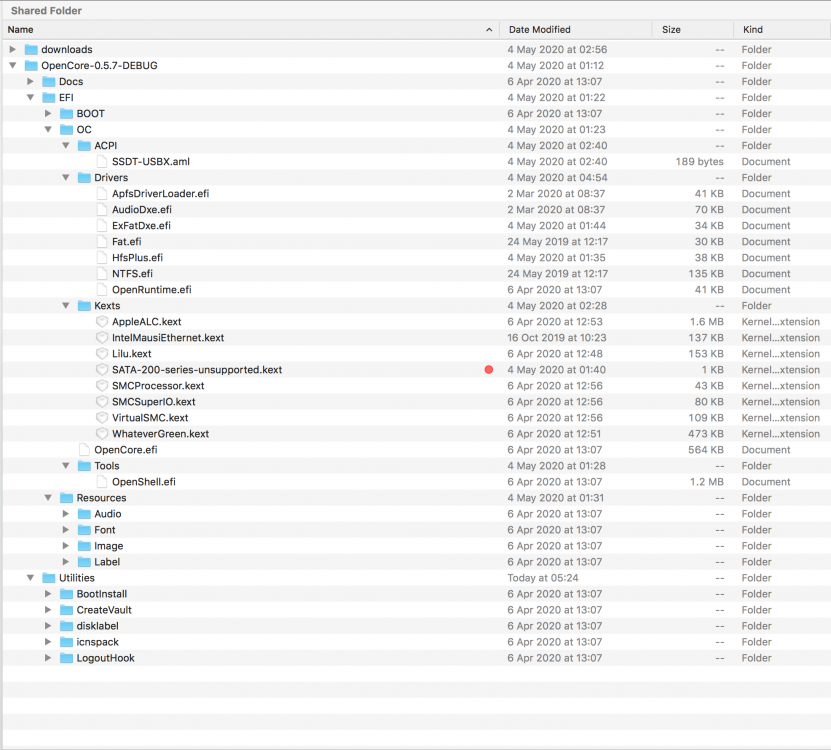Collapse the Resources folder triangle
This screenshot has height=750, width=831.
click(48, 498)
